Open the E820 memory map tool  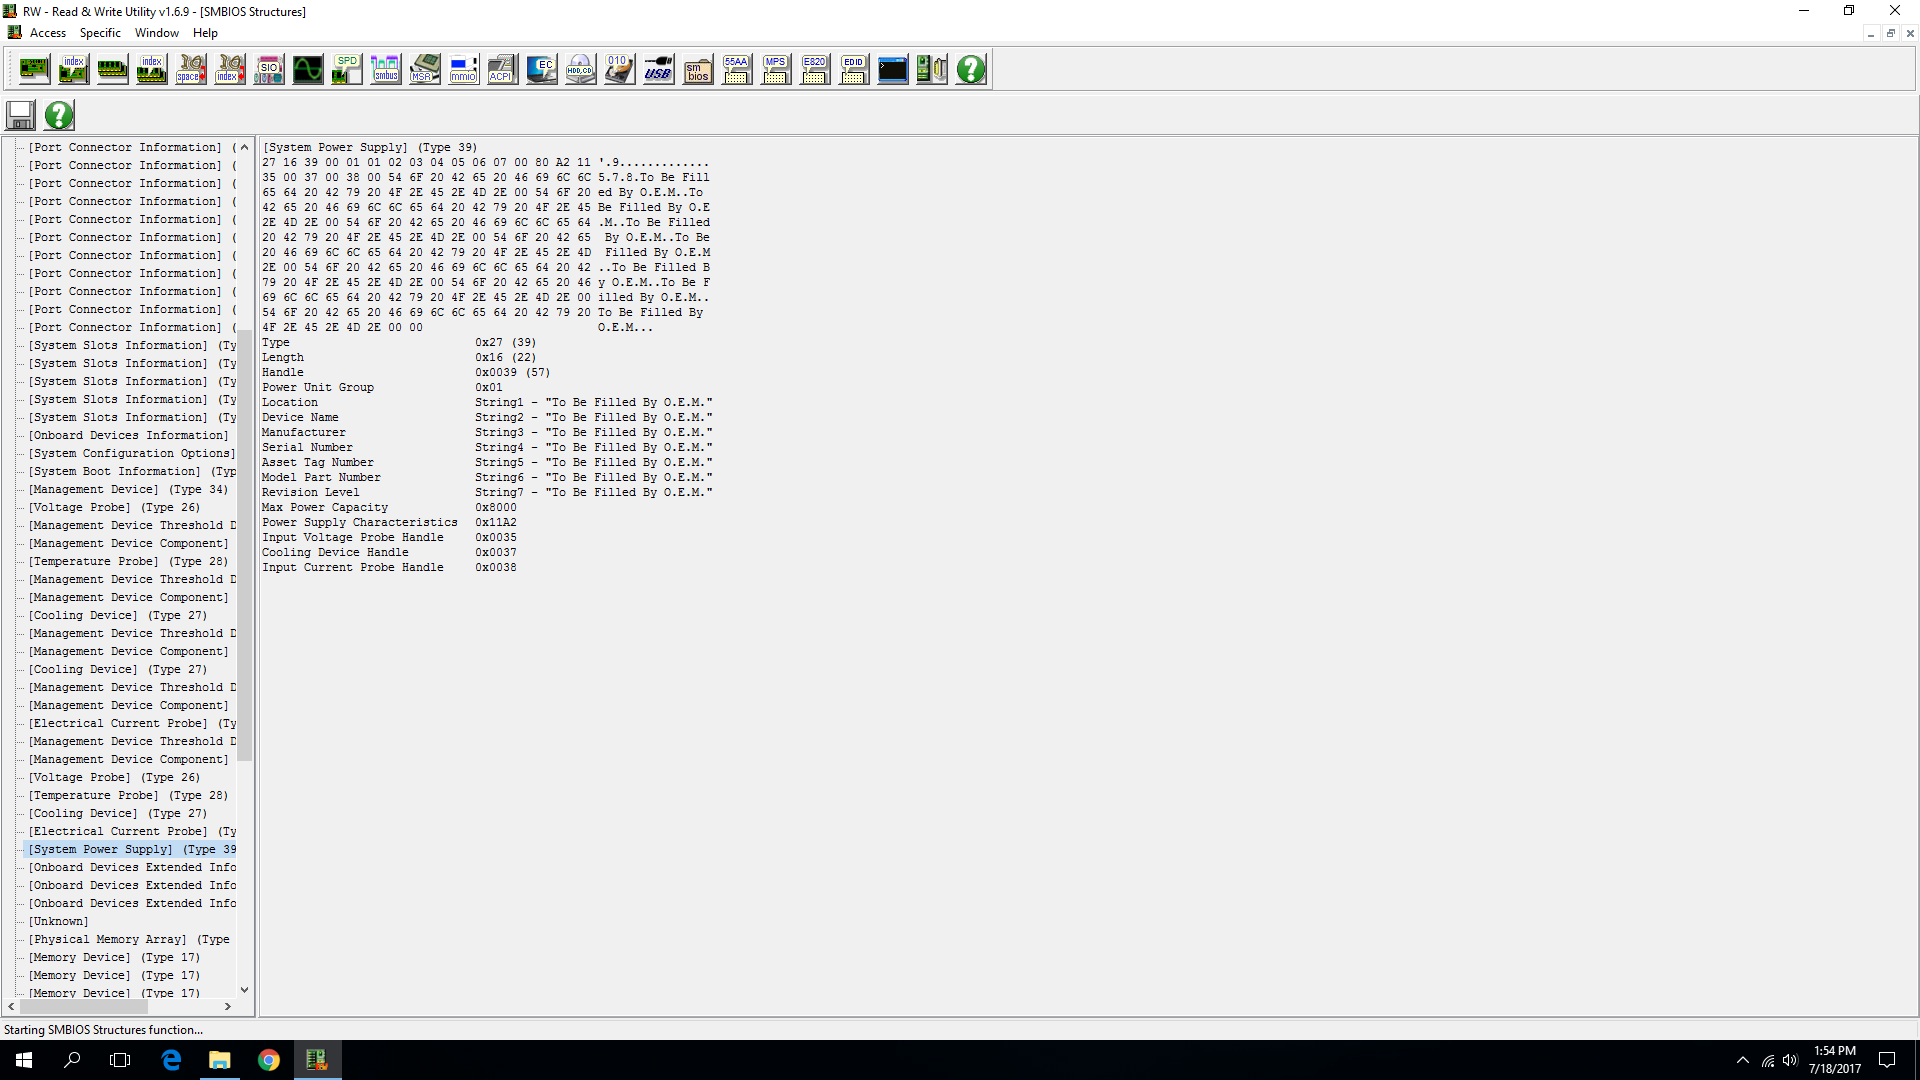pos(814,69)
